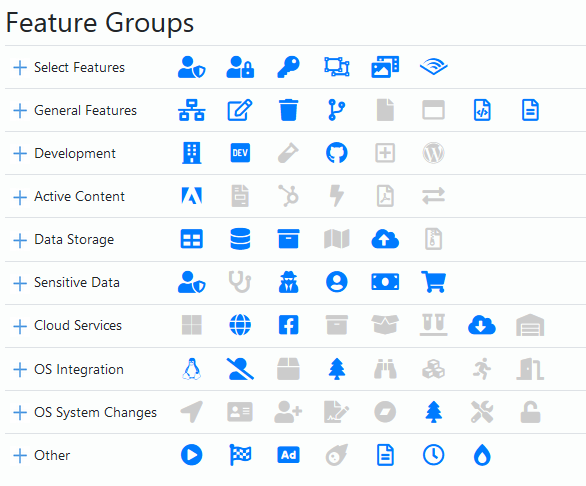Click the wifi waves icon in Select Features
Viewport: 586px width, 486px height.
434,67
